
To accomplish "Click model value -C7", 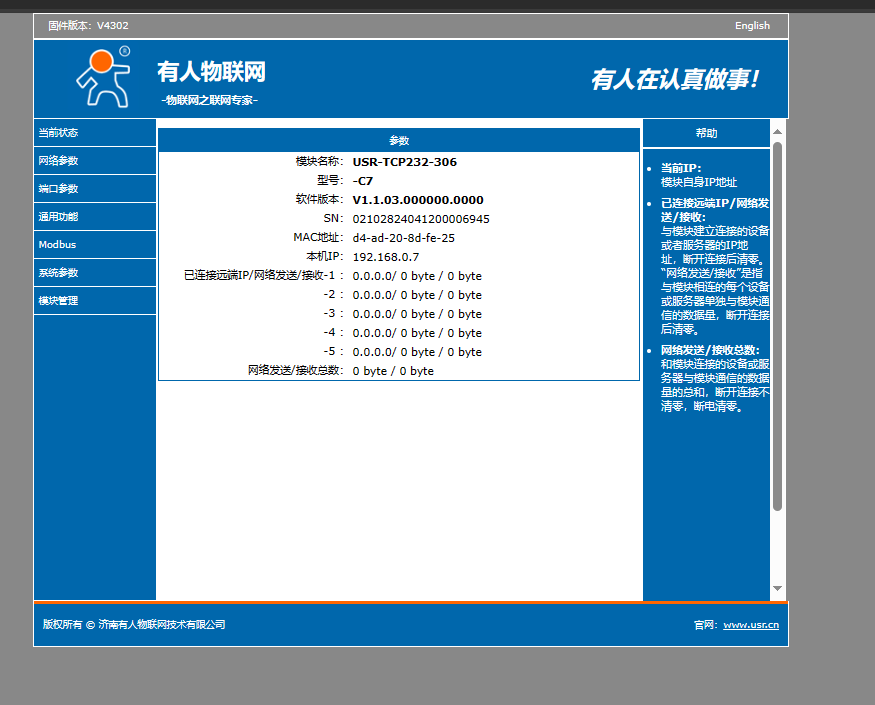I will coord(363,181).
